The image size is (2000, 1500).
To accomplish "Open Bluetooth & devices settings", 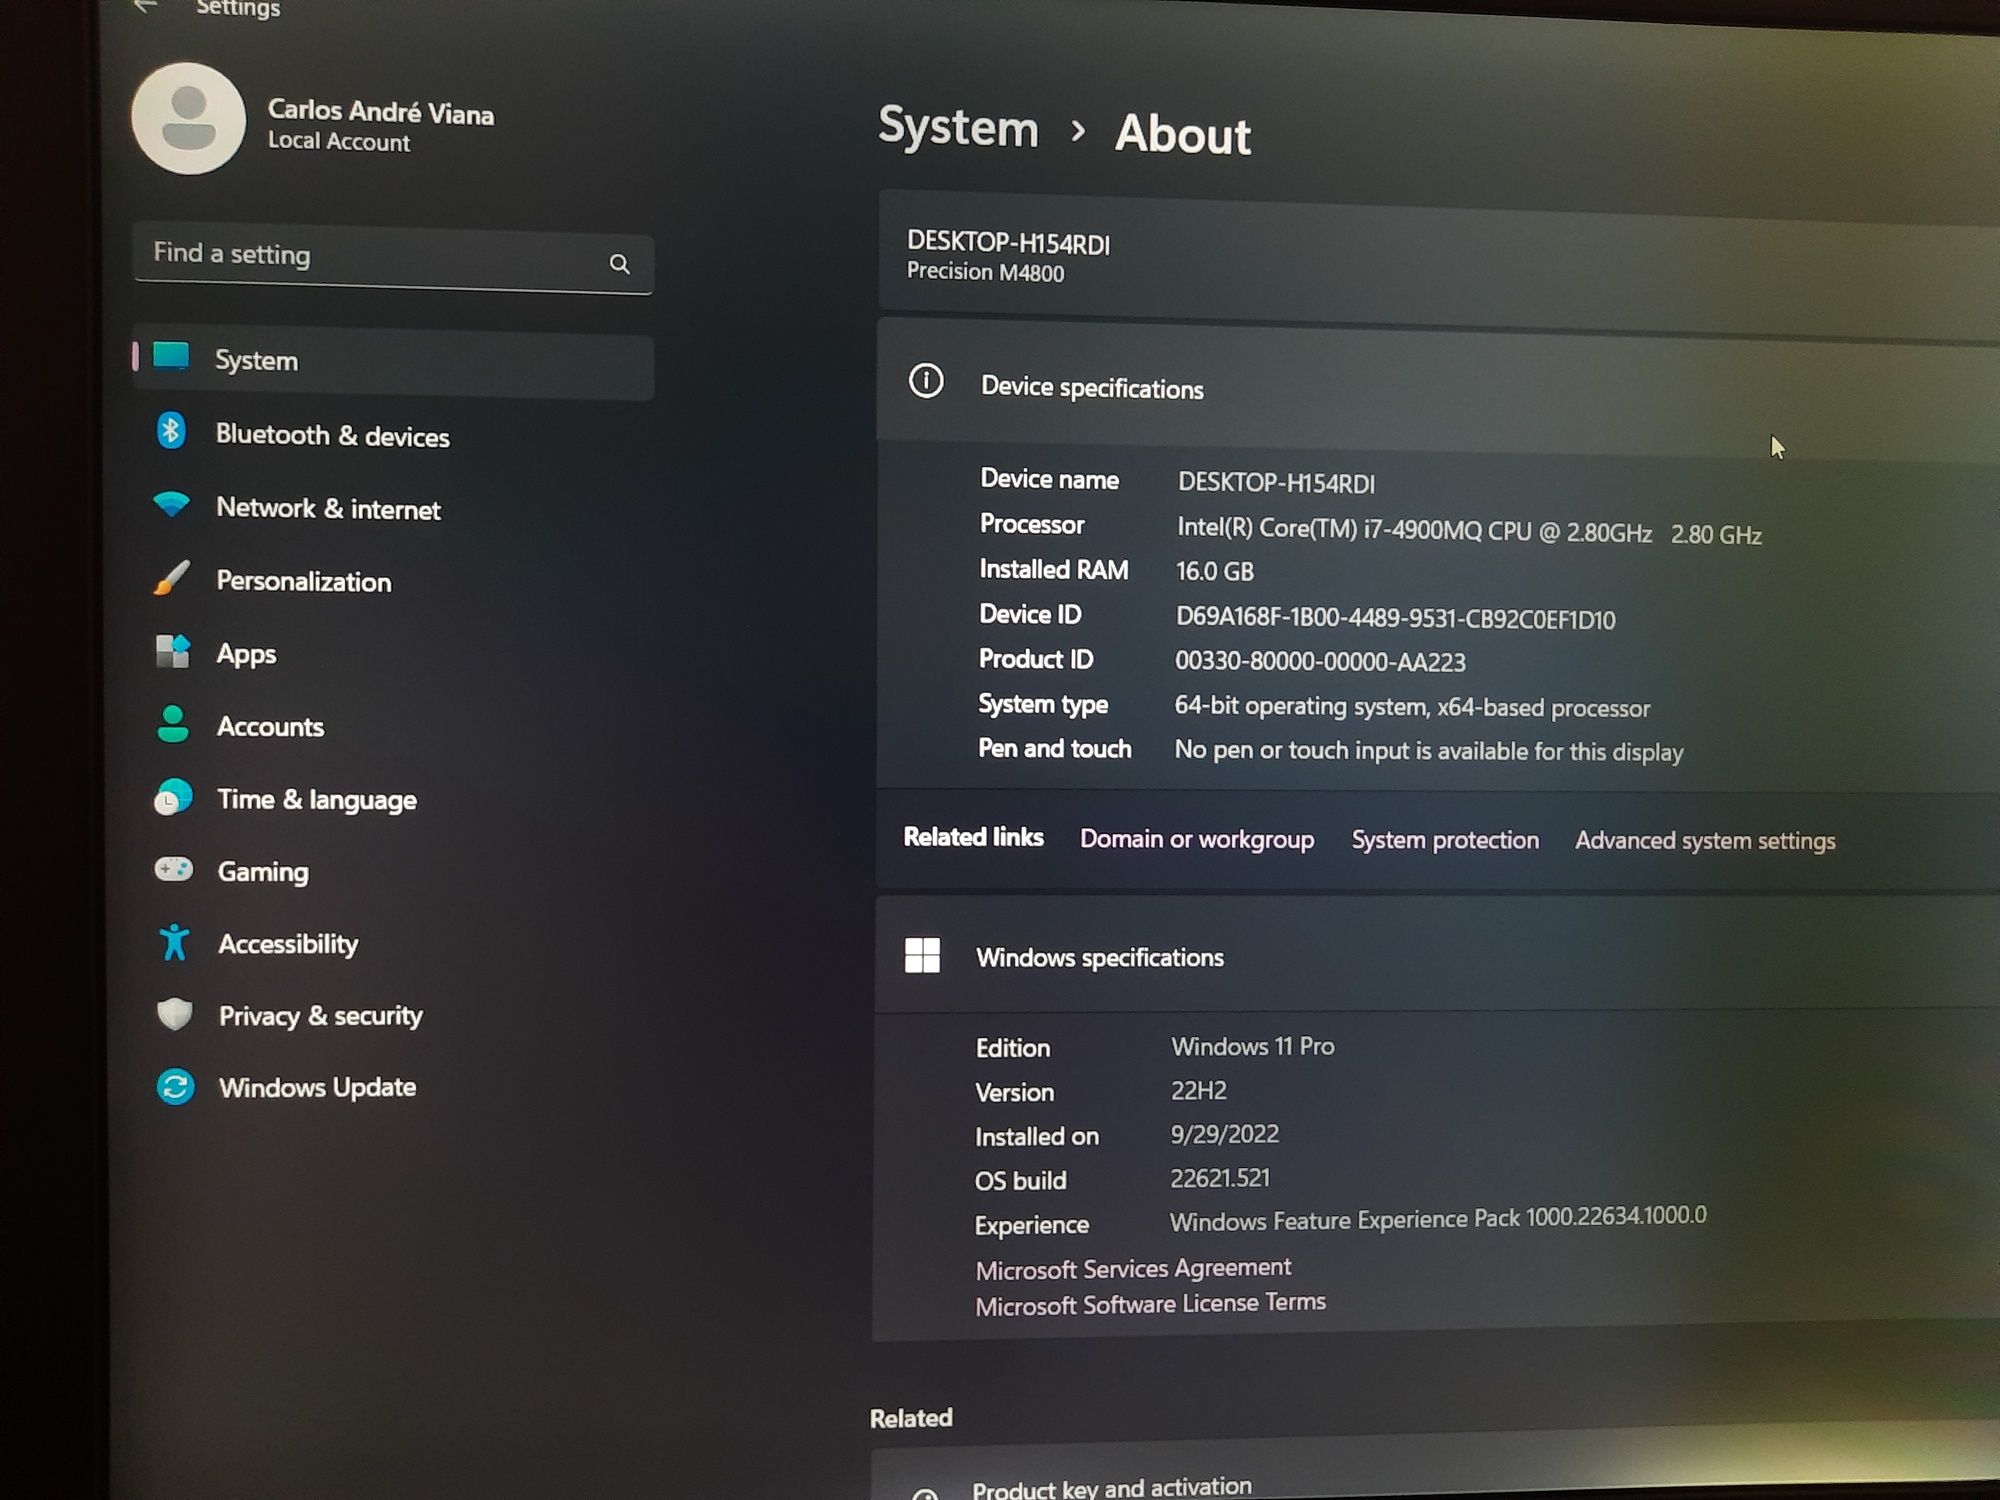I will coord(394,435).
